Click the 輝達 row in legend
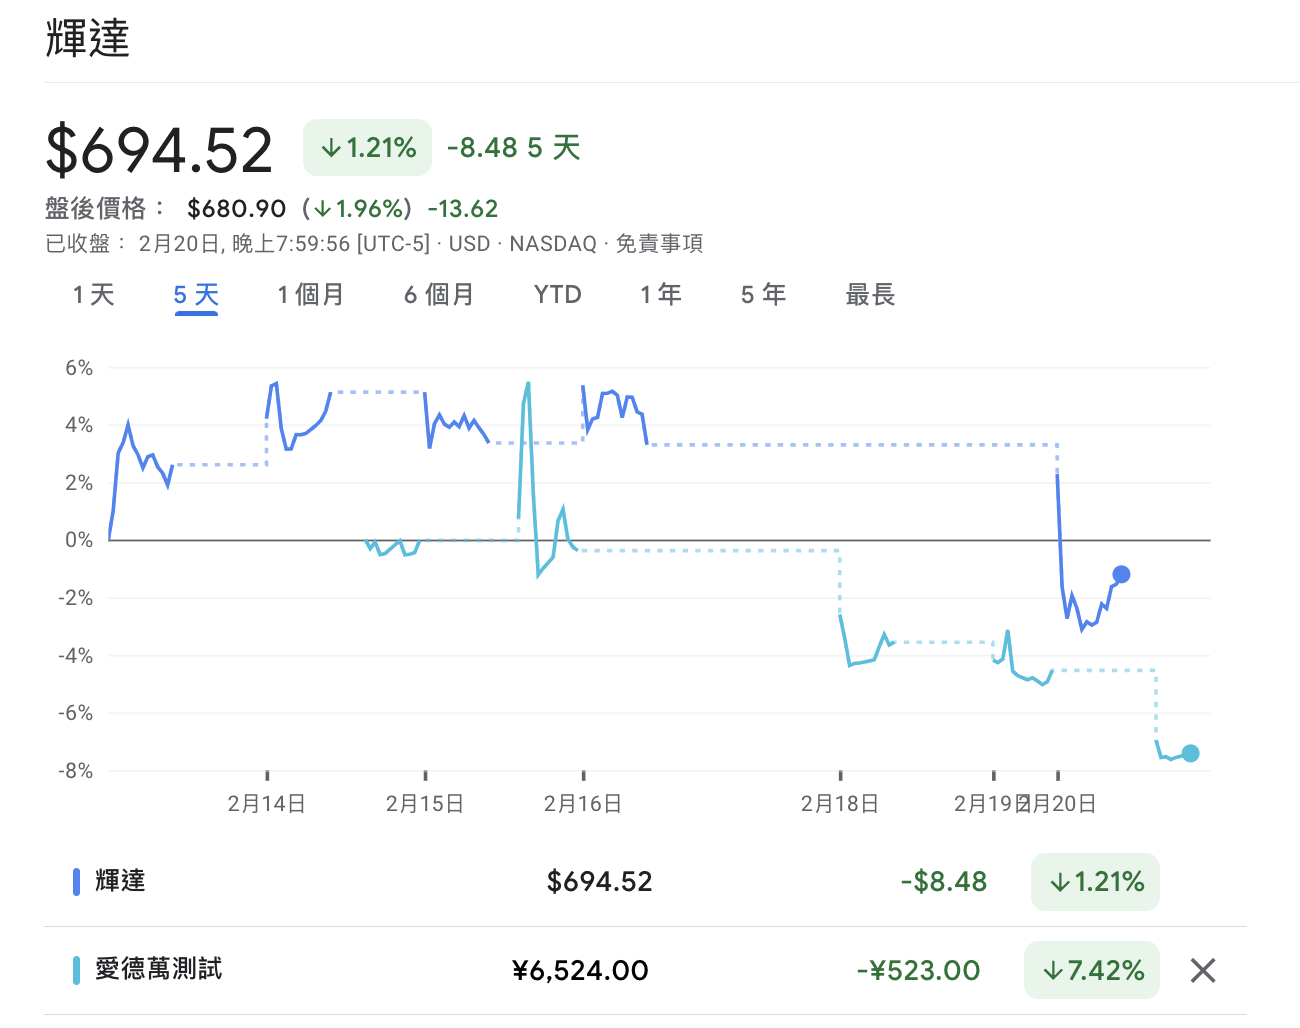1300x1028 pixels. coord(121,881)
